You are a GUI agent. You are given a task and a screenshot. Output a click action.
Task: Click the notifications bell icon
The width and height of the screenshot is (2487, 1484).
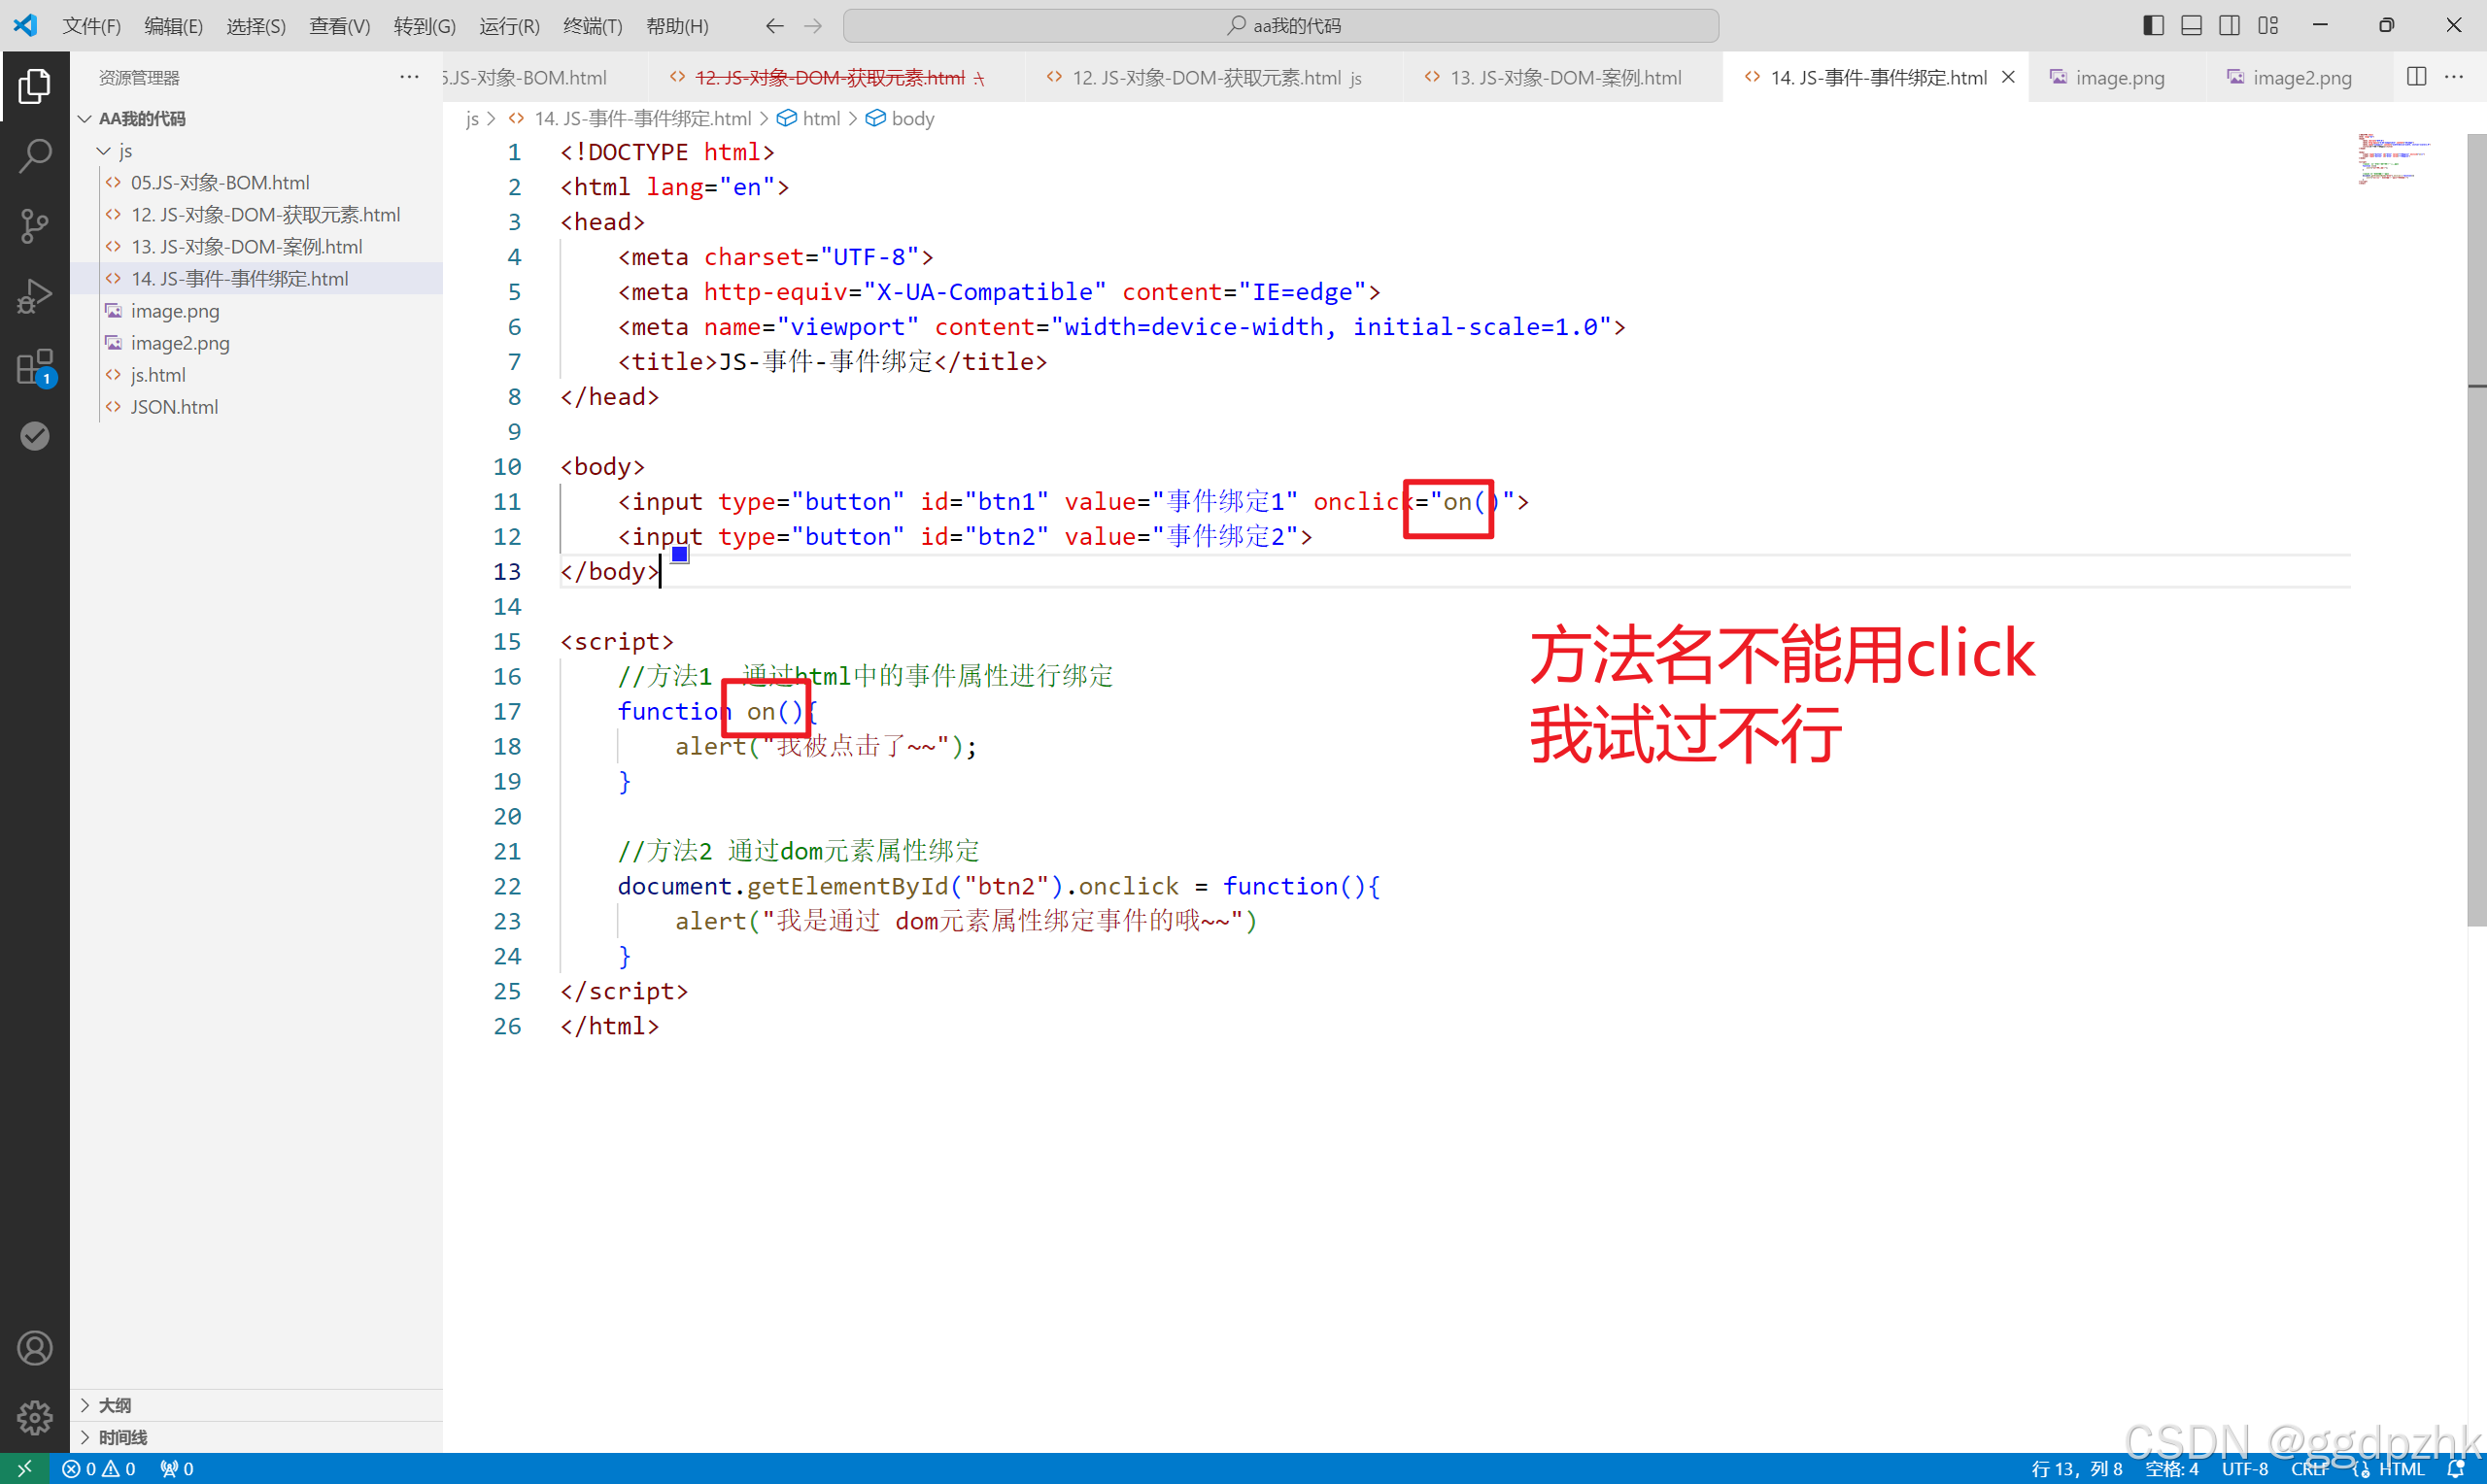[2455, 1468]
